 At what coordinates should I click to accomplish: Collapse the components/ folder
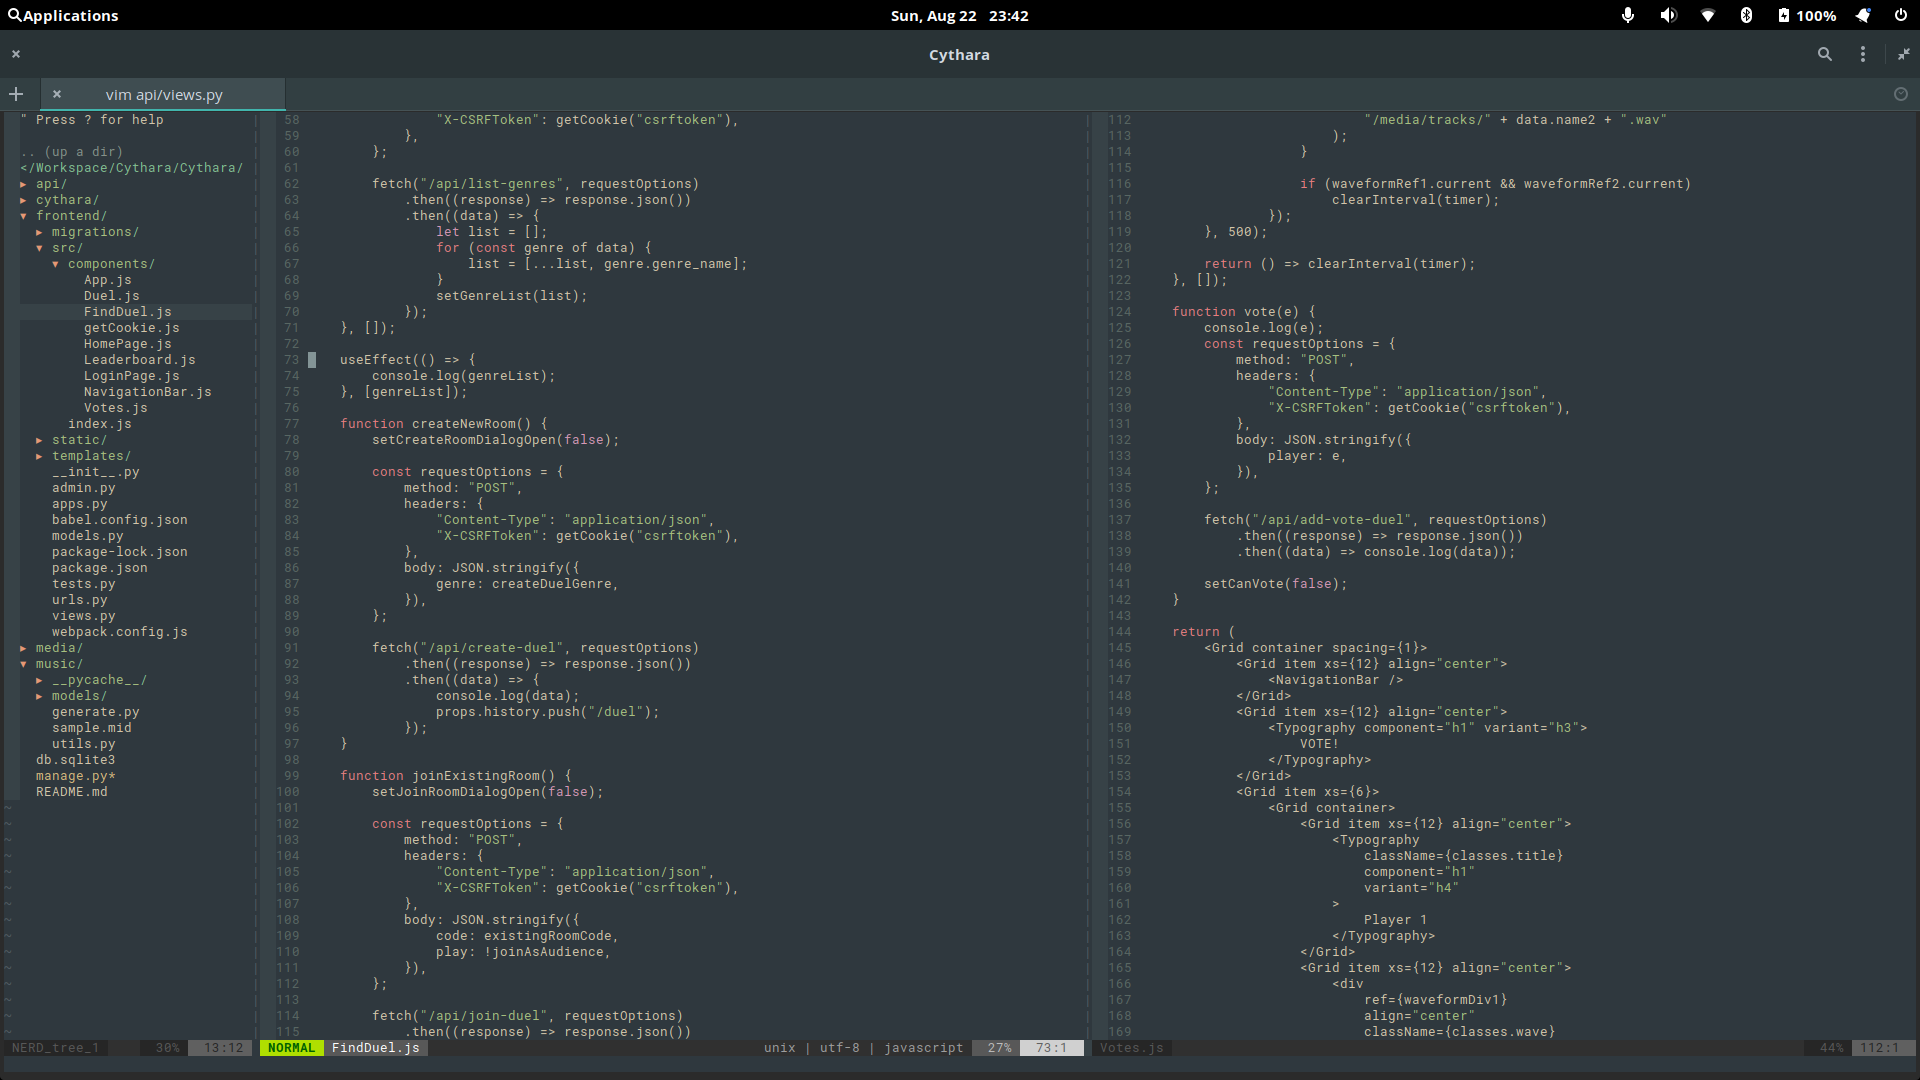pos(110,264)
